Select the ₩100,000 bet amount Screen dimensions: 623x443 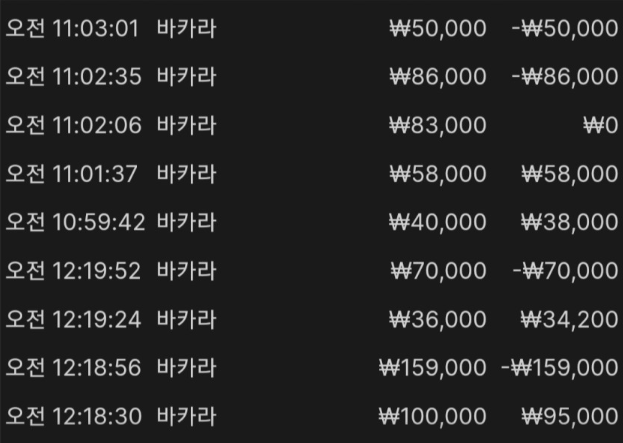click(x=432, y=417)
